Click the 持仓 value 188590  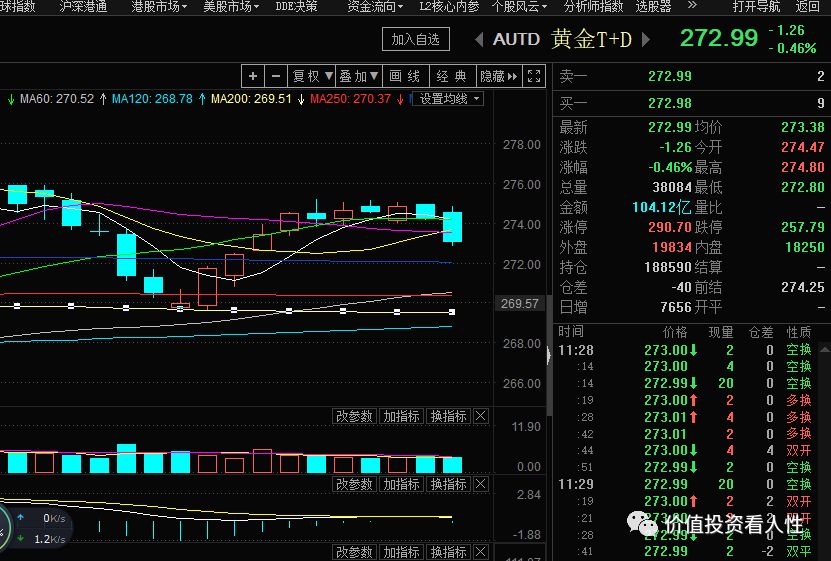[668, 268]
